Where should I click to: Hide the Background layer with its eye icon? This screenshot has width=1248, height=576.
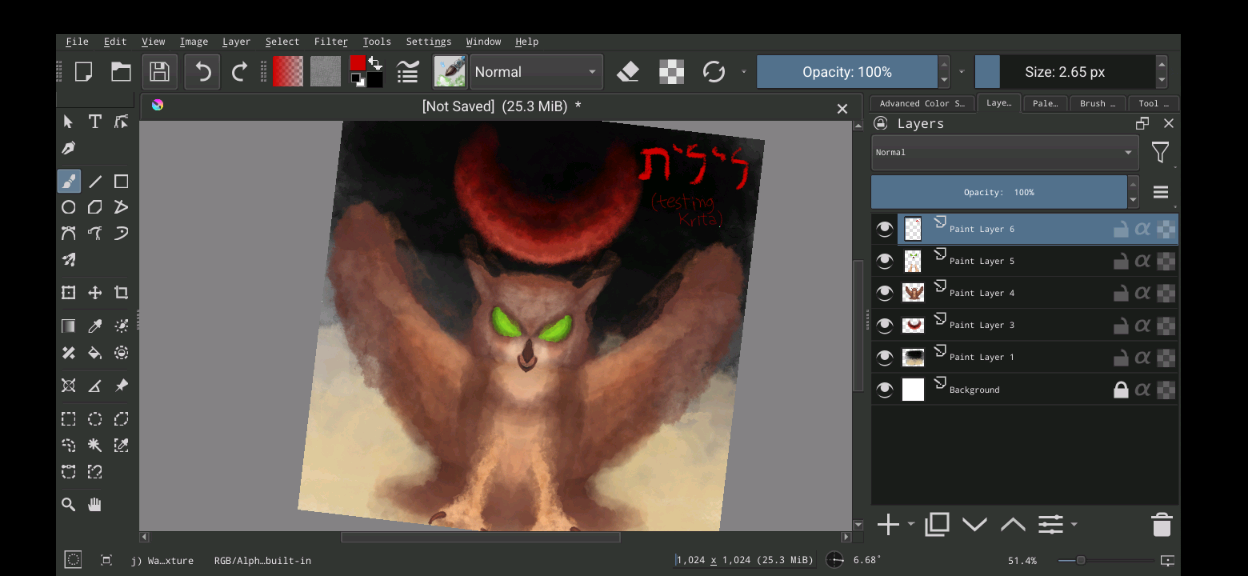(884, 390)
